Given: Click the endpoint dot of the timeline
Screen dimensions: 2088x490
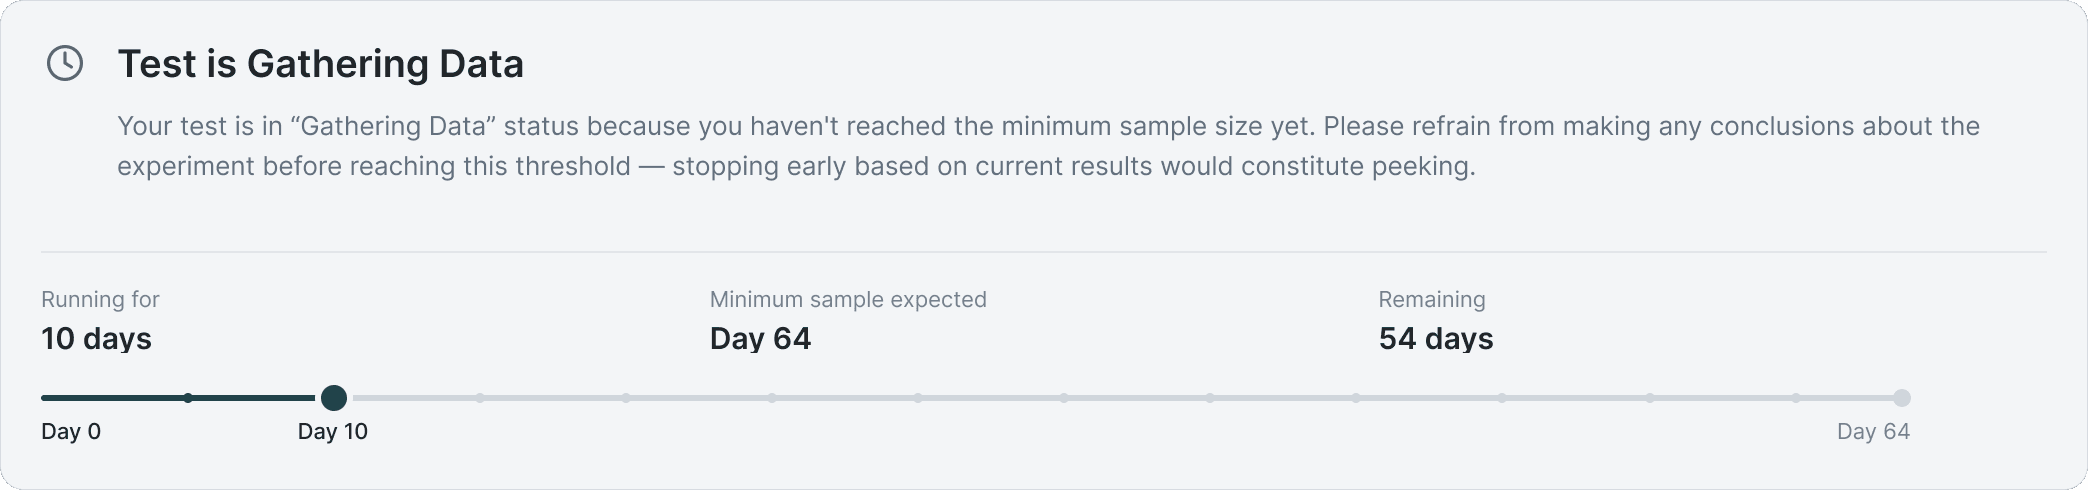Looking at the screenshot, I should pyautogui.click(x=1902, y=398).
